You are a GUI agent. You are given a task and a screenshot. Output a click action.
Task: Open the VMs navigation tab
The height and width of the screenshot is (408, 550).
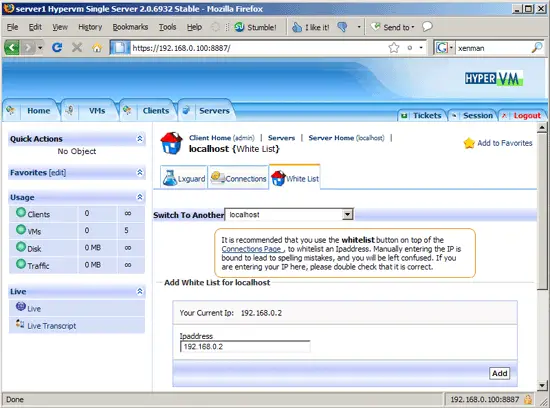[x=97, y=111]
